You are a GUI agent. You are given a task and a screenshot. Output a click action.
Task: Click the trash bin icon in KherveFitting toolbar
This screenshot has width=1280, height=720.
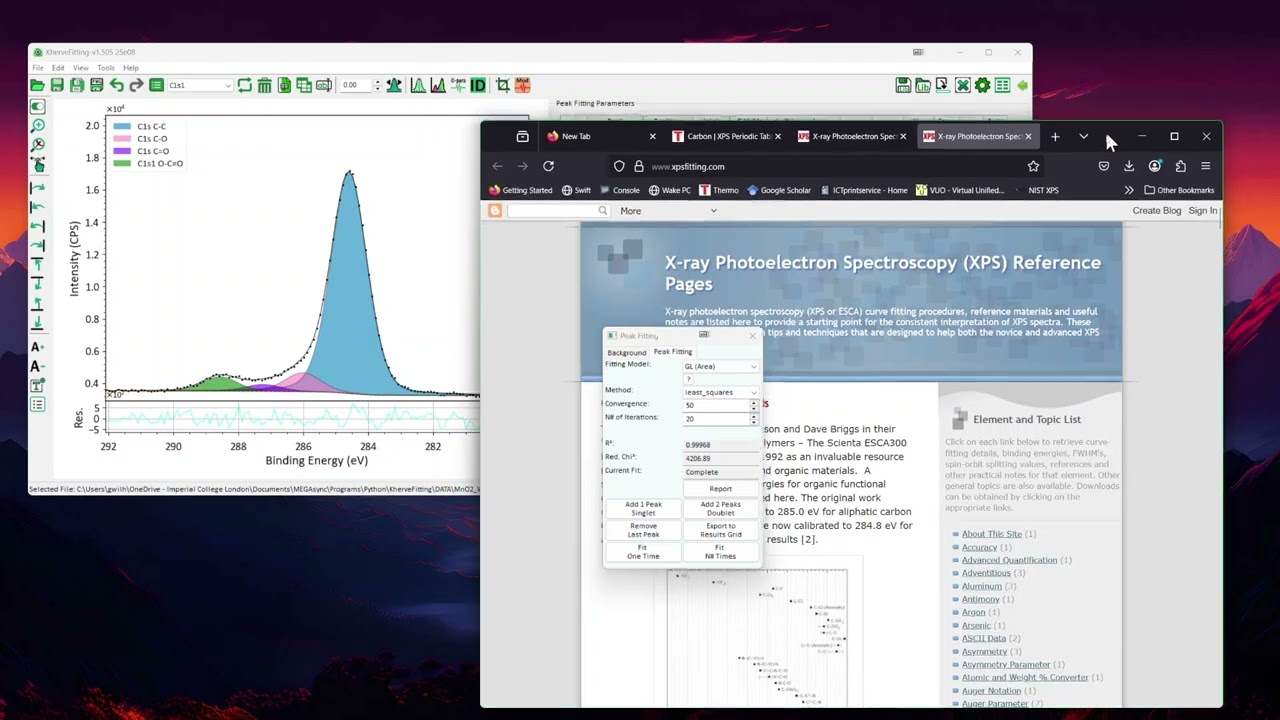click(264, 86)
